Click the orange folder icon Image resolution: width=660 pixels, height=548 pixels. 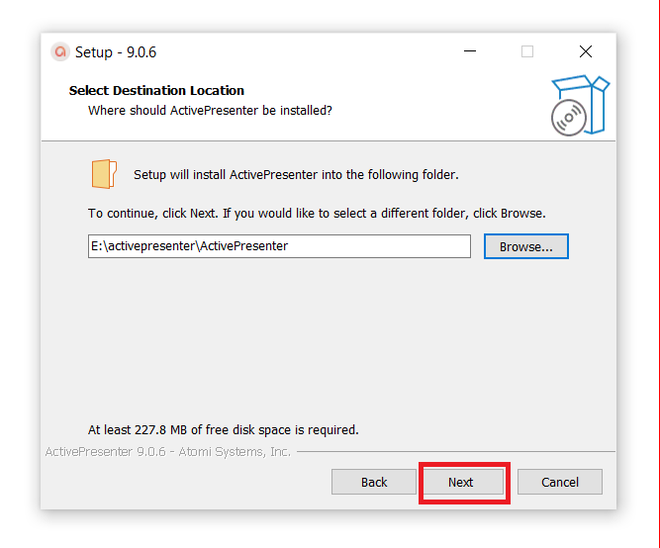click(103, 173)
